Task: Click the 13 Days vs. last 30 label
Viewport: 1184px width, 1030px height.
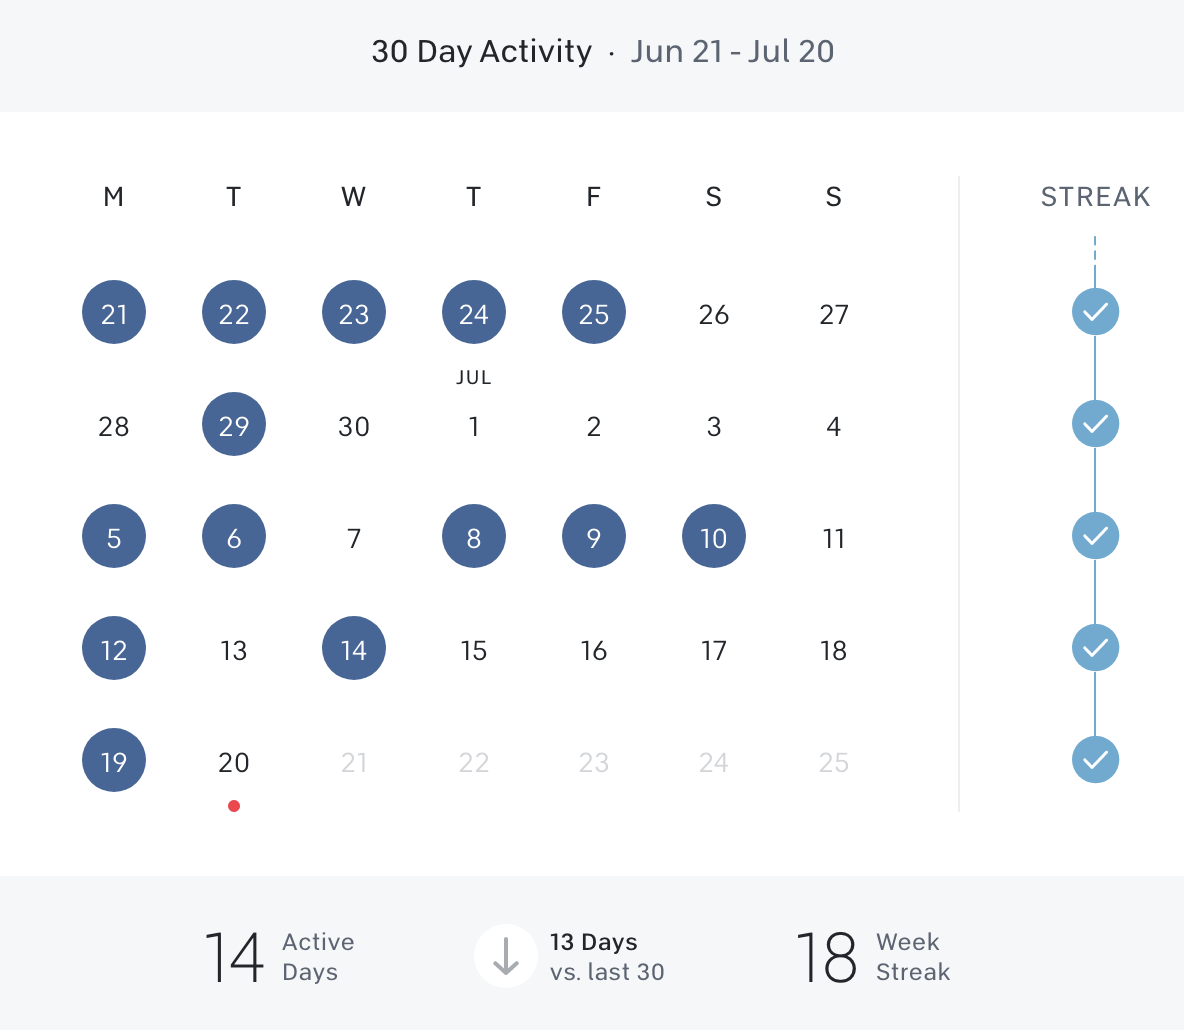Action: tap(607, 957)
